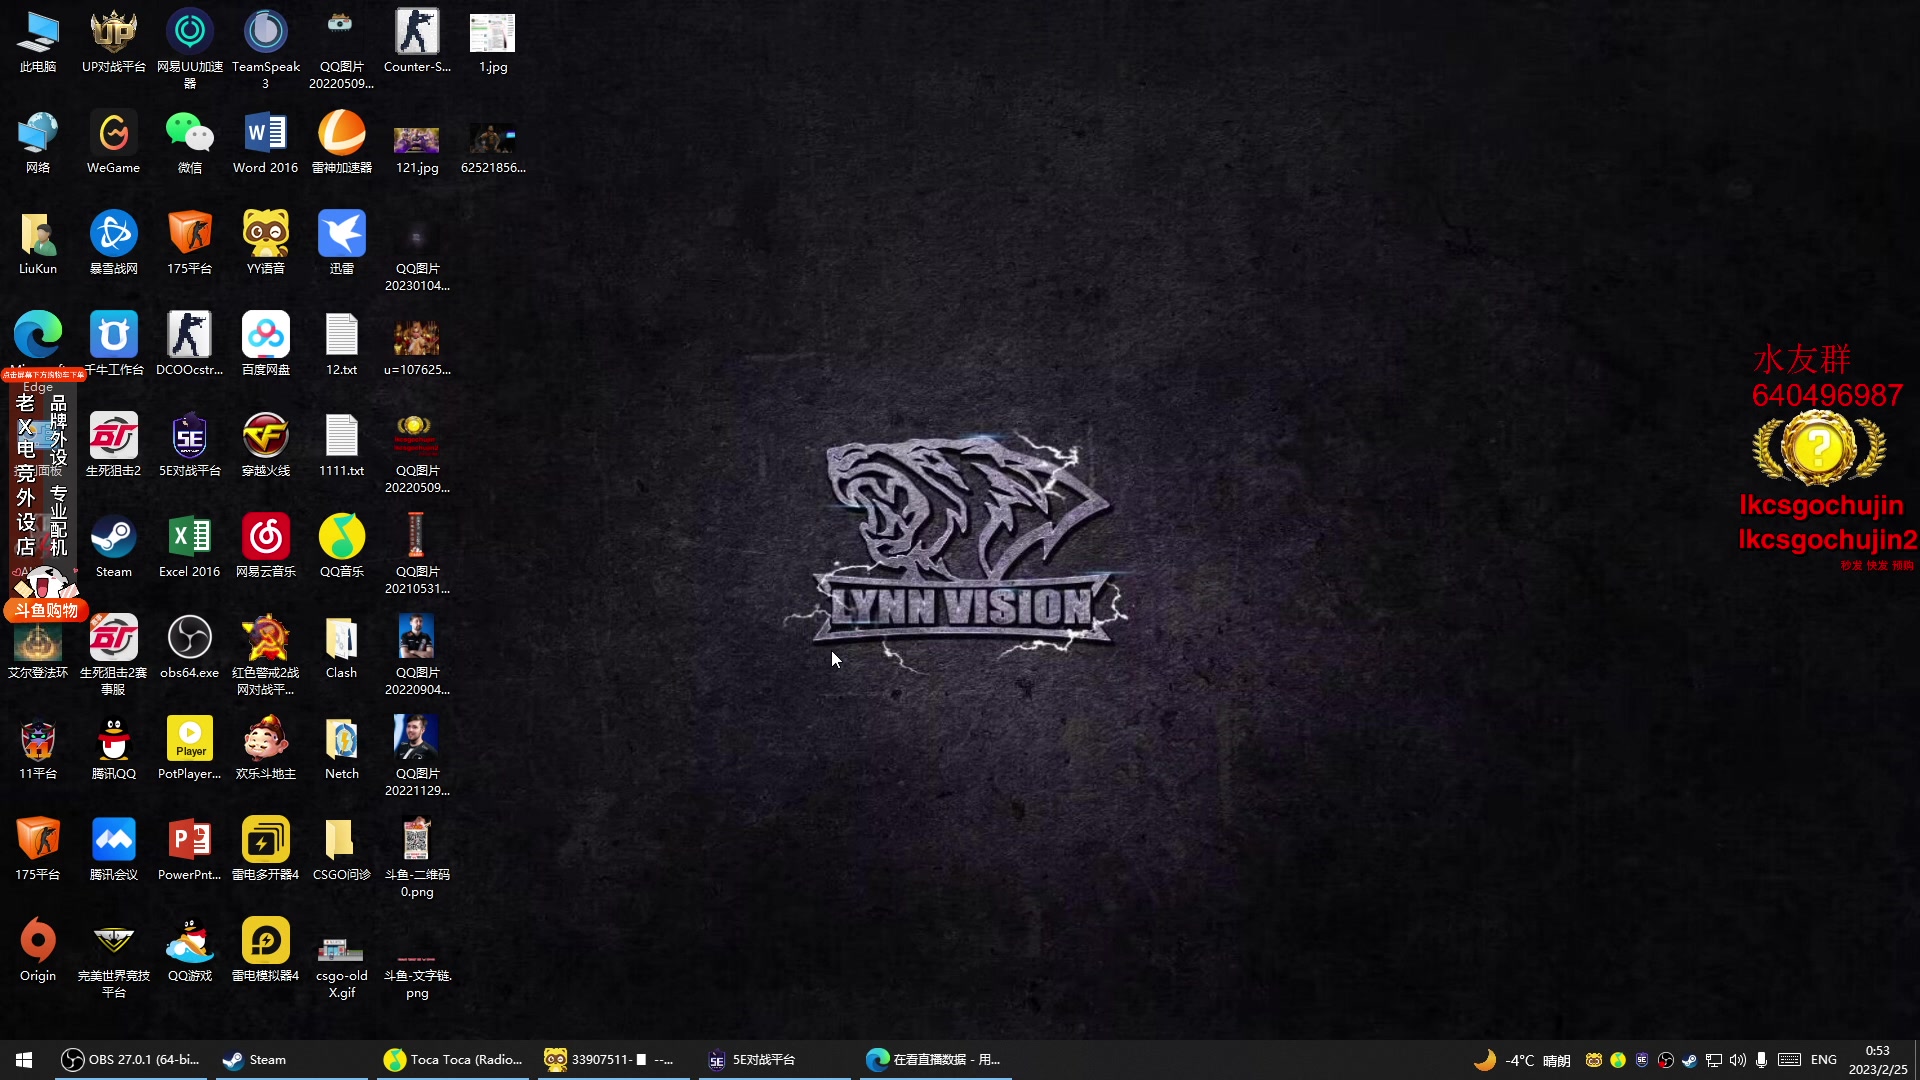Click the Windows Start button
Viewport: 1920px width, 1080px height.
pos(24,1060)
